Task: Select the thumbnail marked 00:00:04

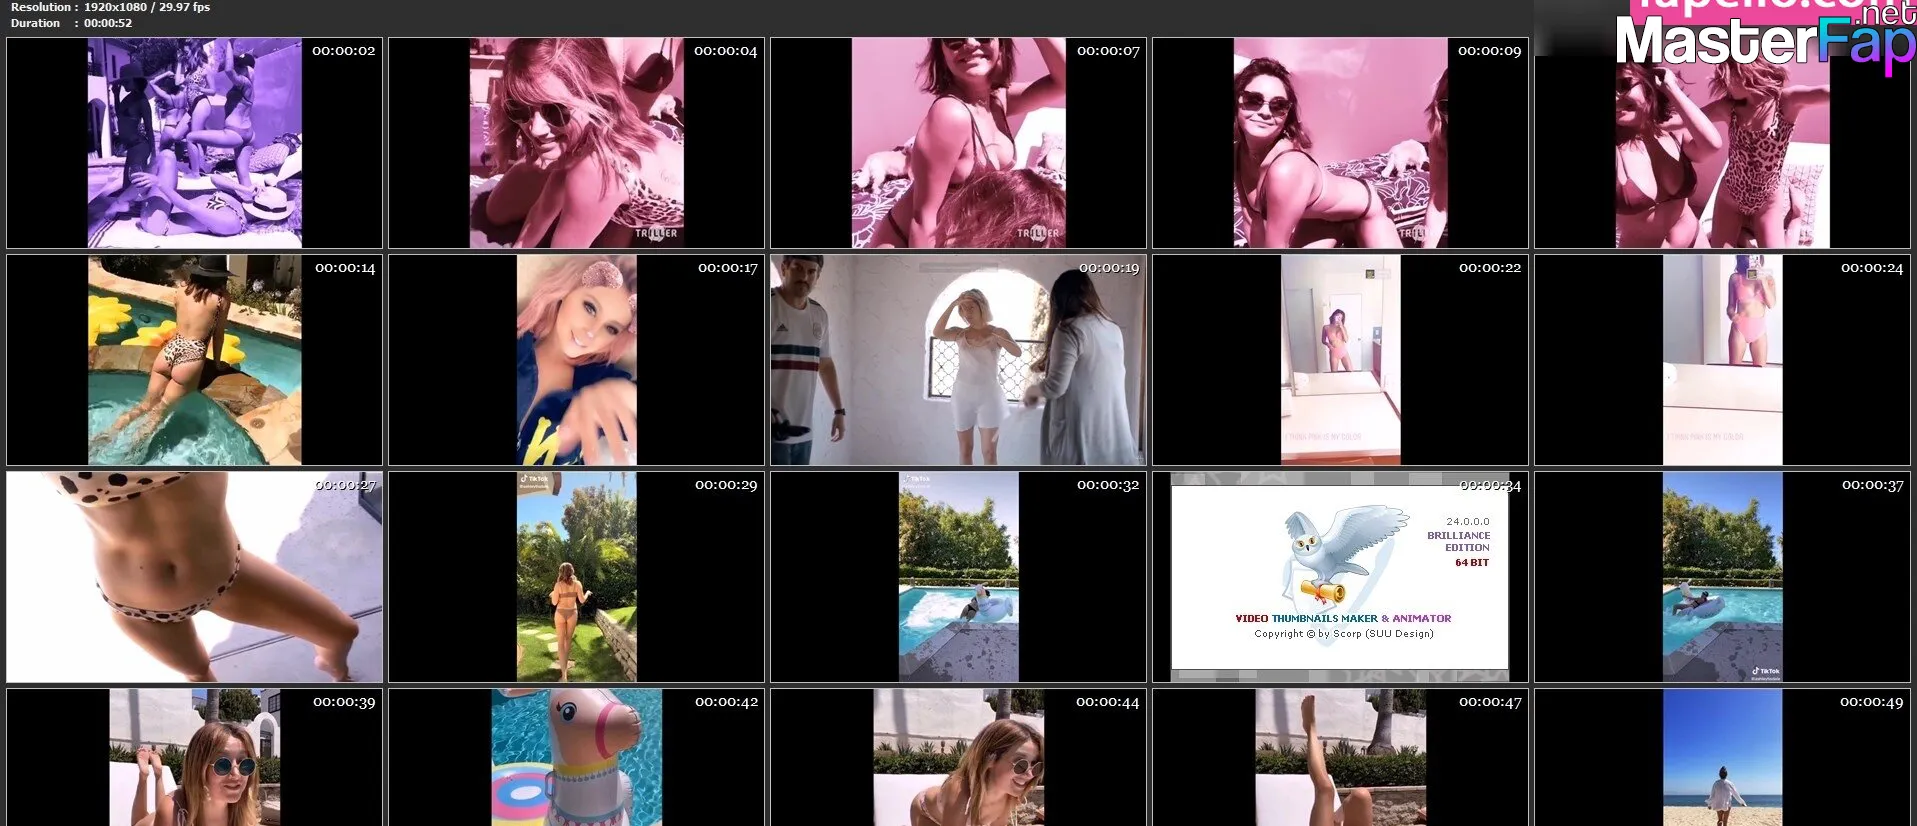Action: point(576,143)
